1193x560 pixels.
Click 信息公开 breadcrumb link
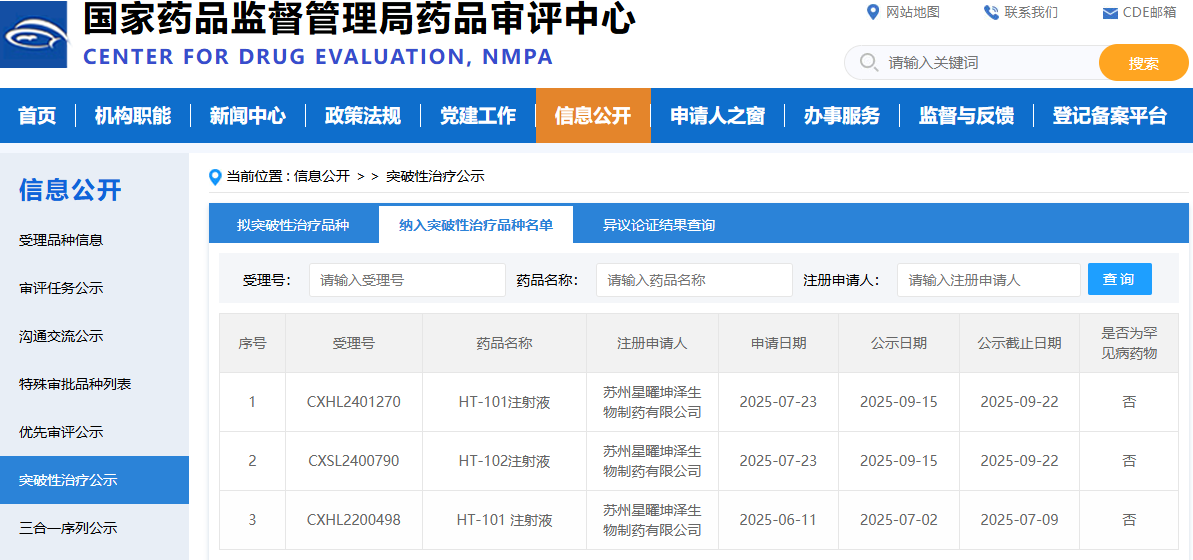point(321,176)
